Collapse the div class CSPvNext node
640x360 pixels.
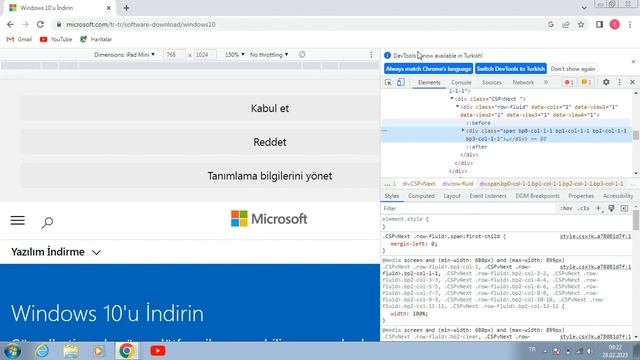click(451, 99)
